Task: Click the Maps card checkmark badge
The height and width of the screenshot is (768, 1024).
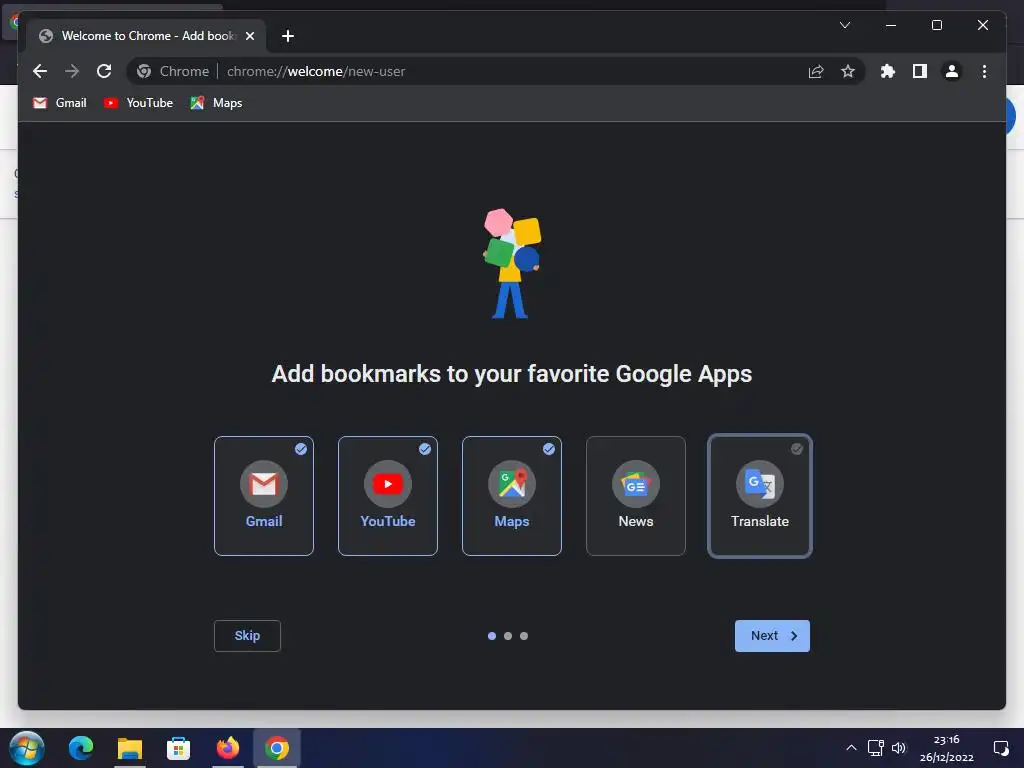Action: 549,449
